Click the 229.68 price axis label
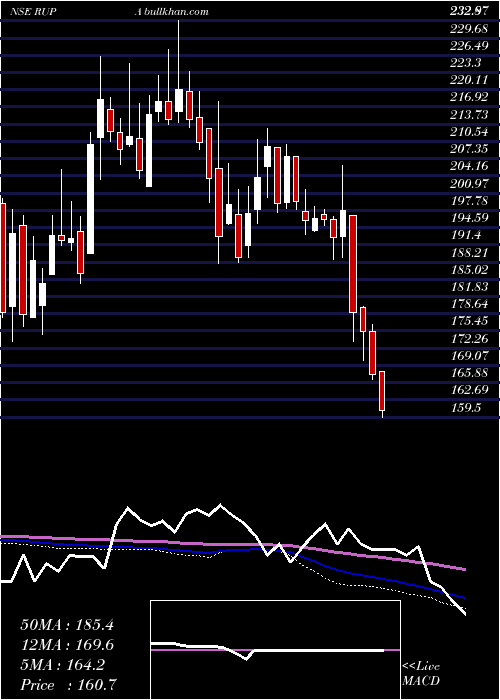This screenshot has height=700, width=500. click(x=469, y=29)
